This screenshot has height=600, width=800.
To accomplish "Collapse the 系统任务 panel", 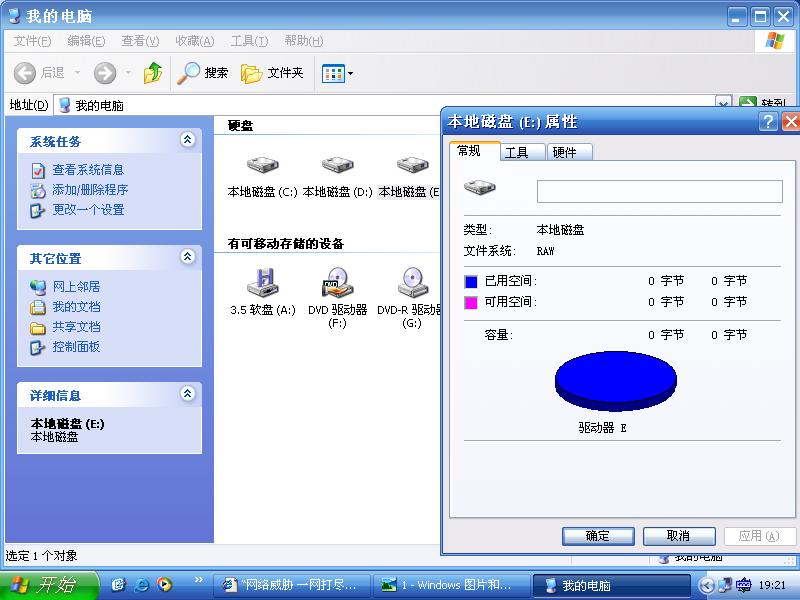I will pos(188,140).
